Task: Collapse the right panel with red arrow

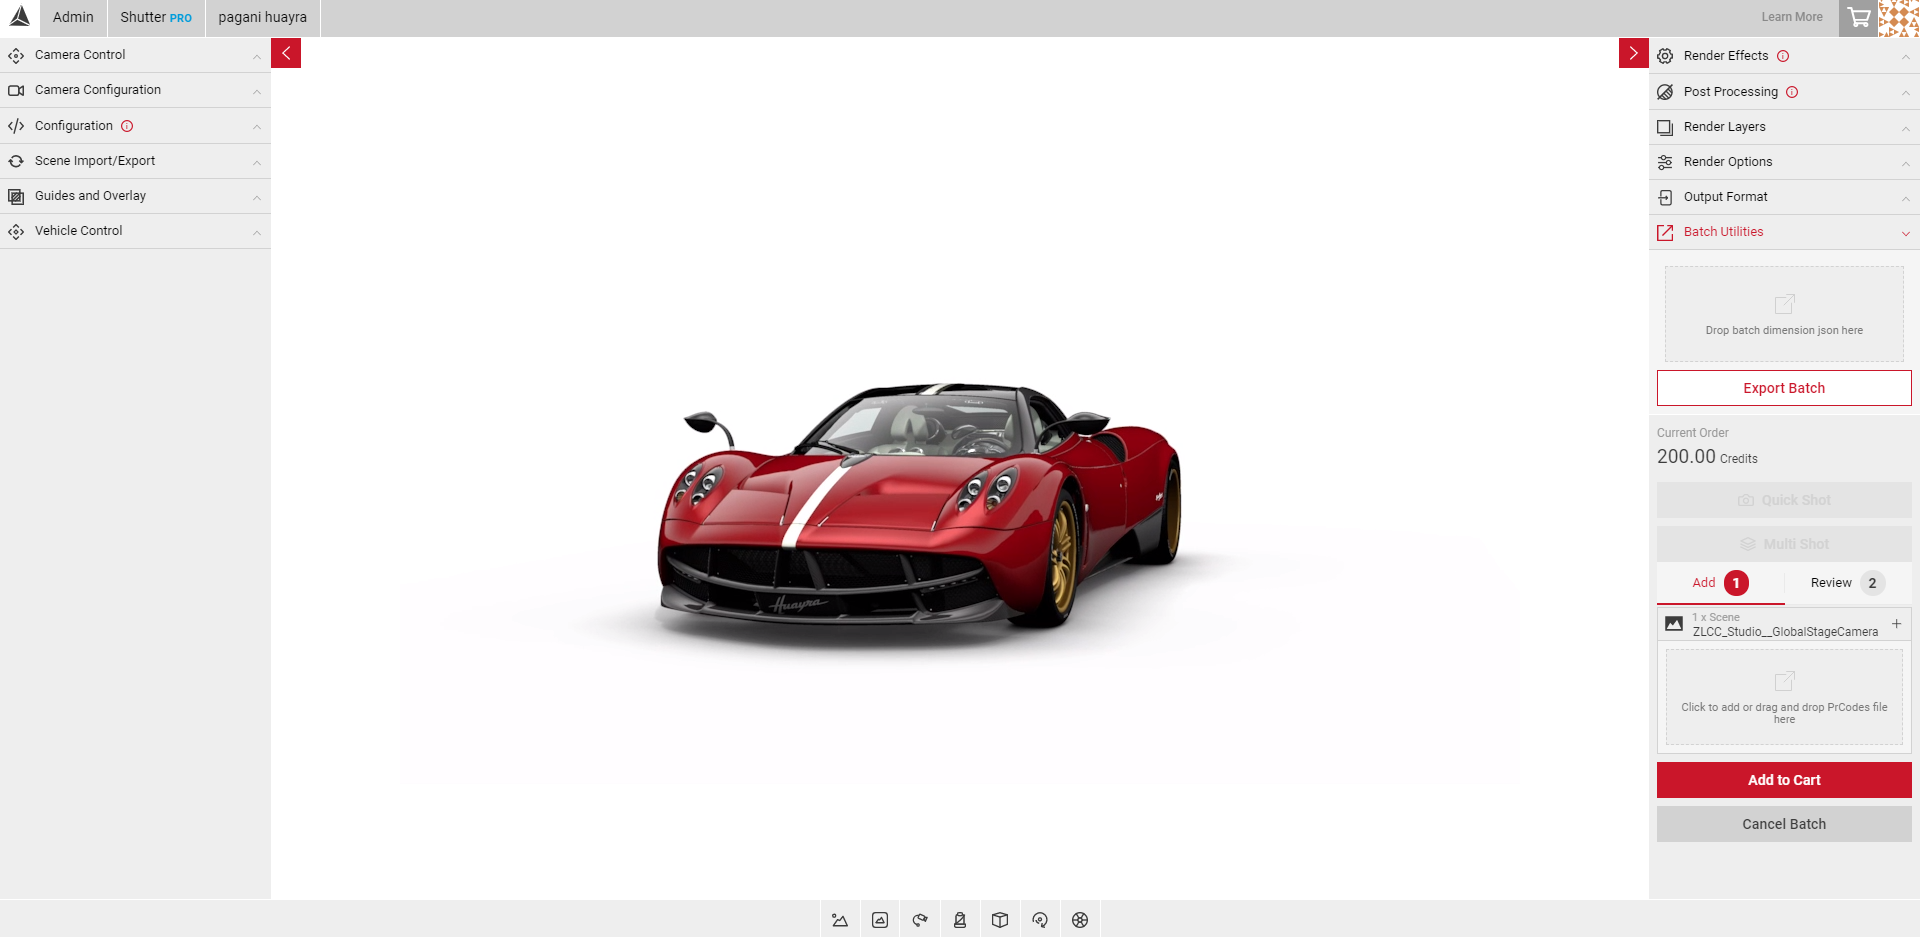Action: [1634, 53]
